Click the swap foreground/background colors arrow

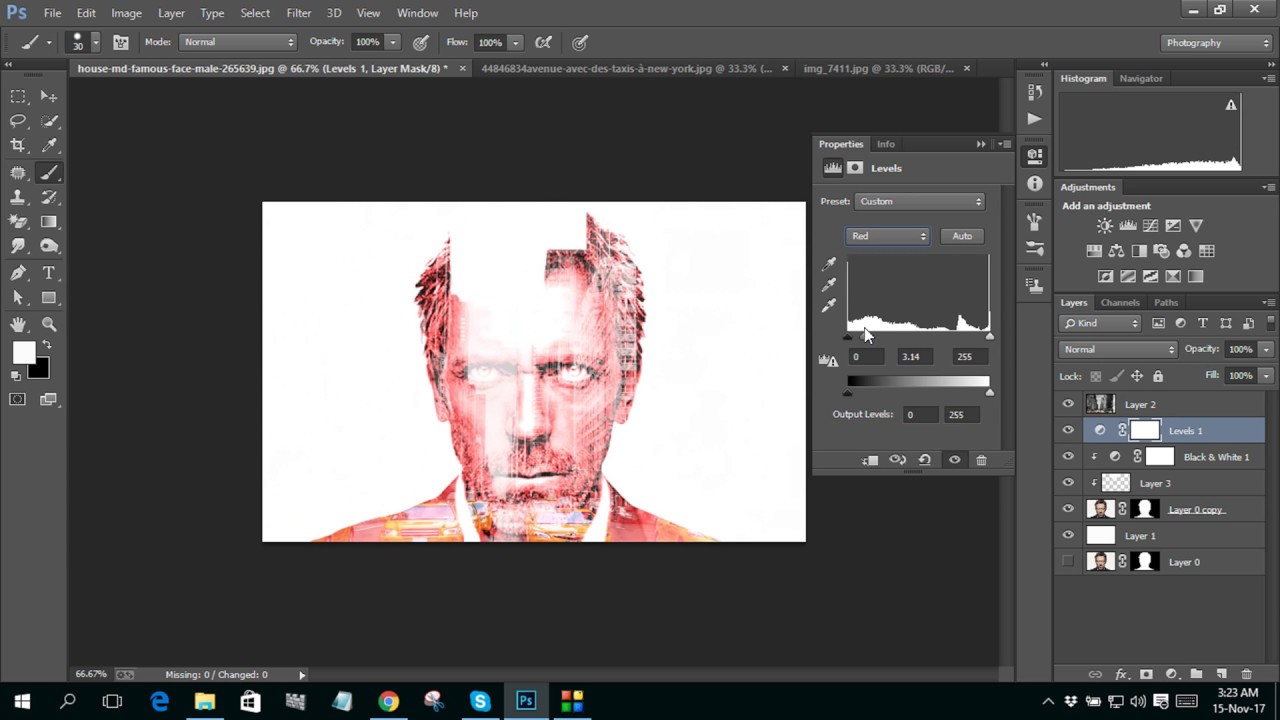tap(45, 345)
